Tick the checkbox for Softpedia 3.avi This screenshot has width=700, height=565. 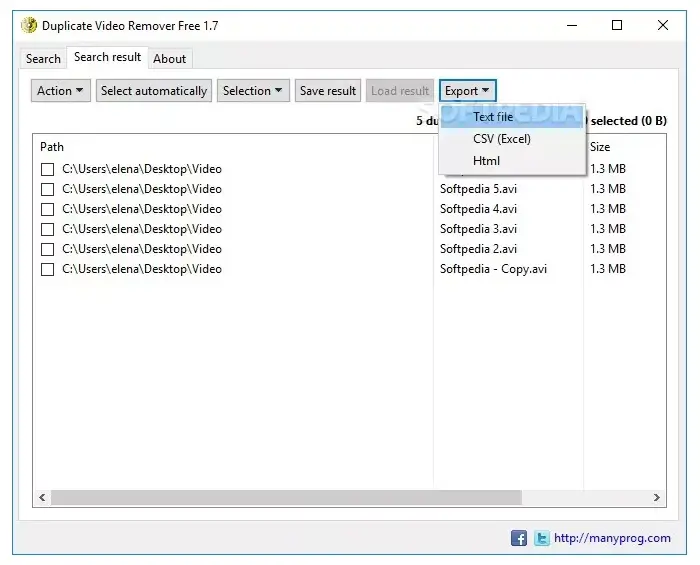click(47, 229)
